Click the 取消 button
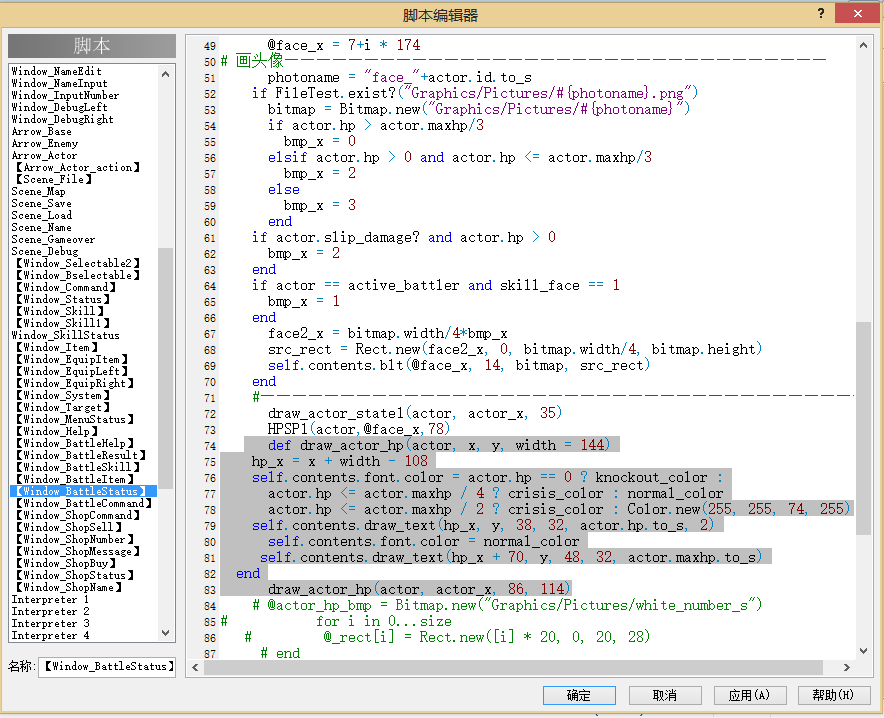Viewport: 884px width, 718px height. coord(665,695)
